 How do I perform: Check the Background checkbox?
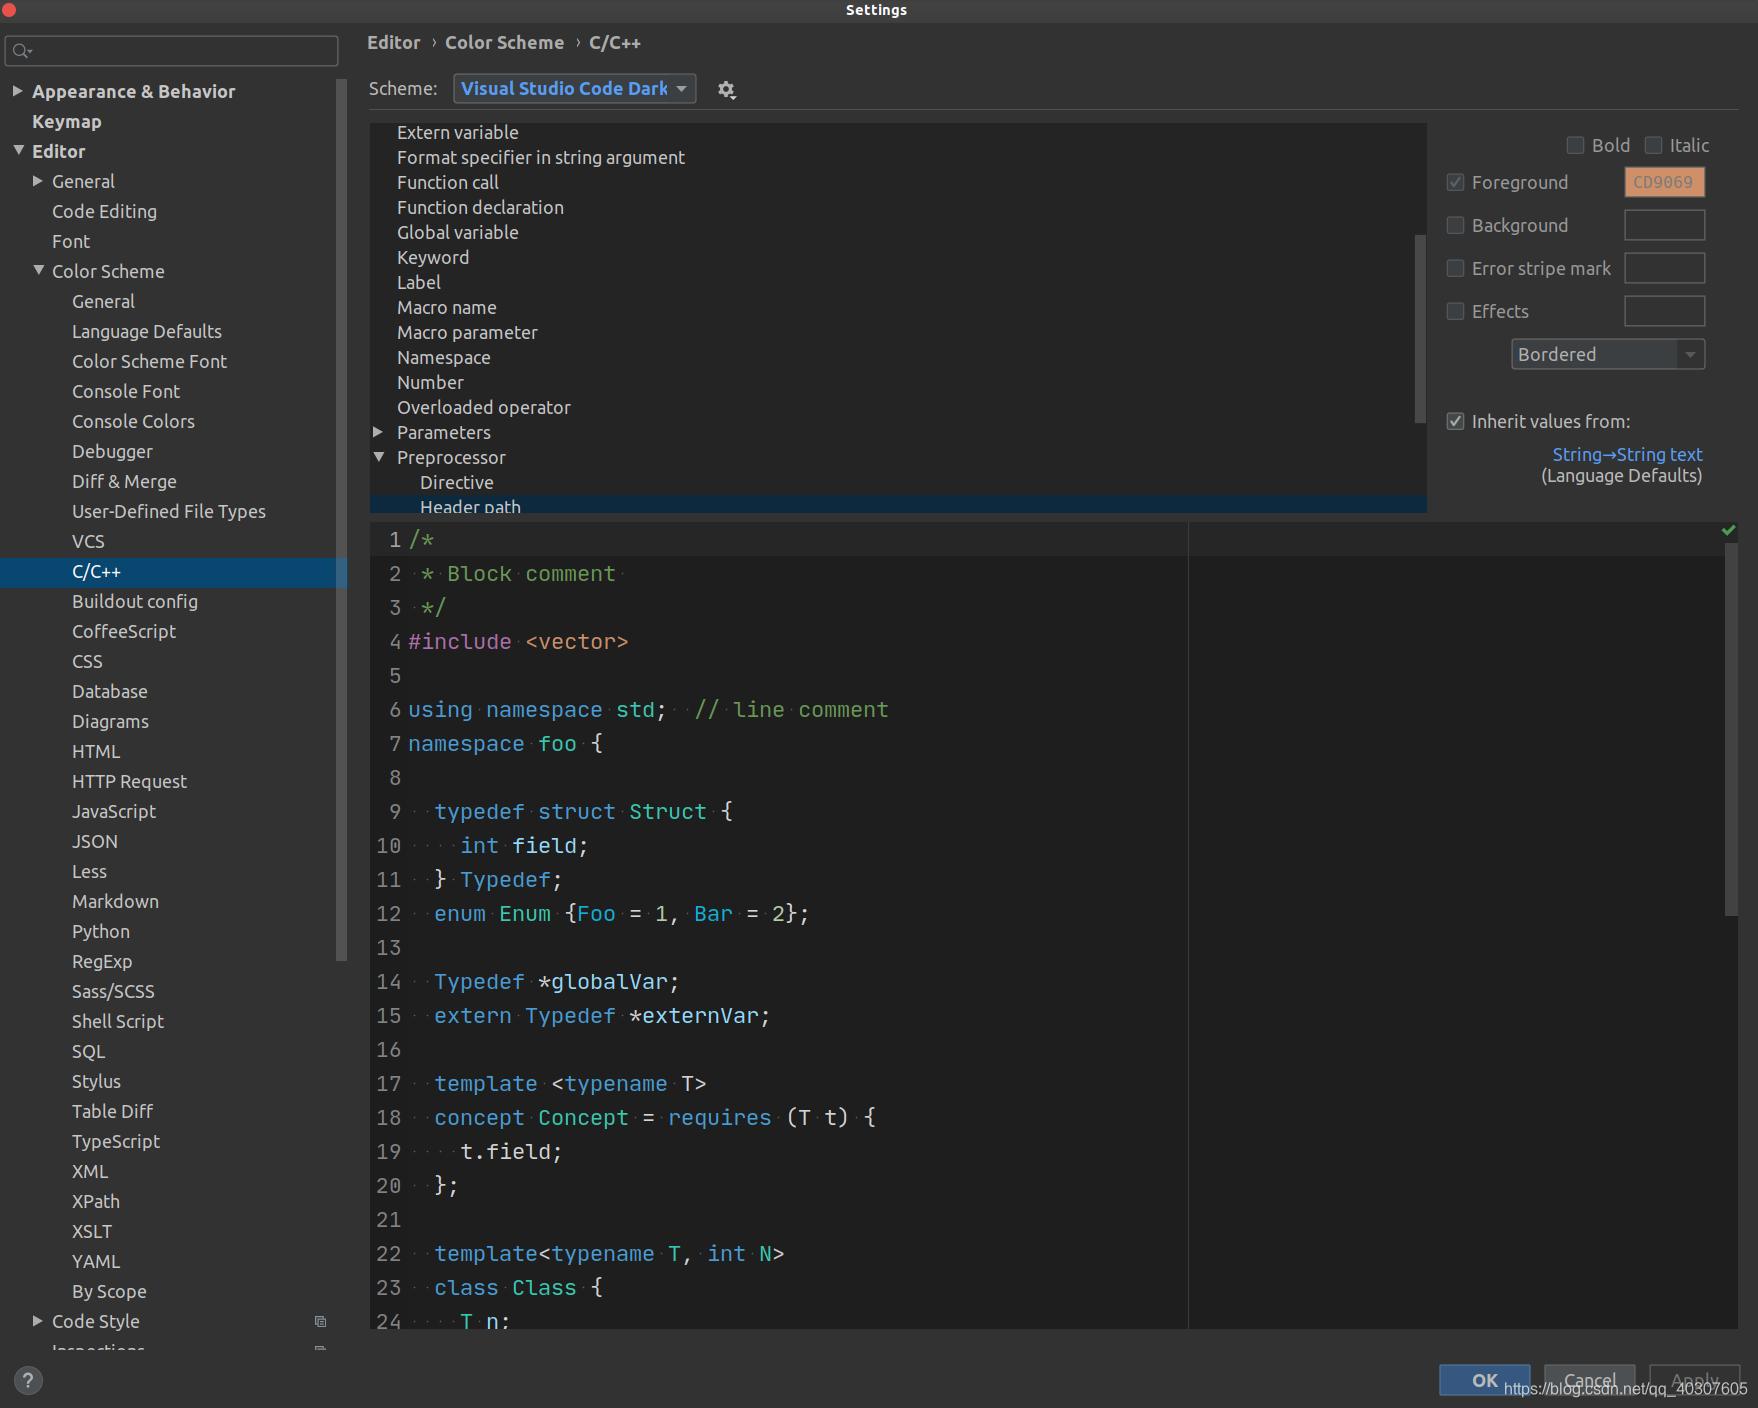(x=1455, y=225)
